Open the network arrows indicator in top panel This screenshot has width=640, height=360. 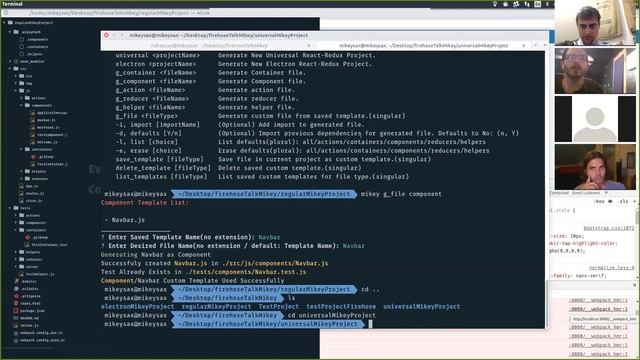point(527,4)
